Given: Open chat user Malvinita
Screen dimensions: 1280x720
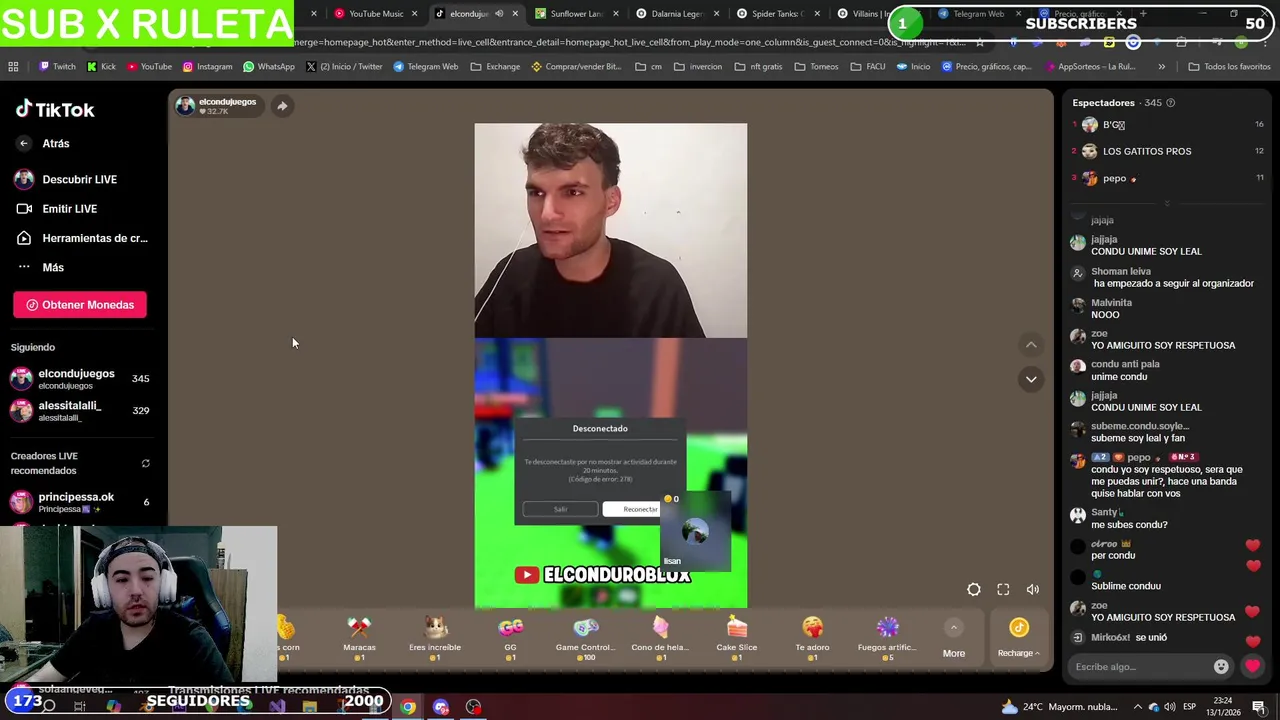Looking at the screenshot, I should pyautogui.click(x=1111, y=302).
